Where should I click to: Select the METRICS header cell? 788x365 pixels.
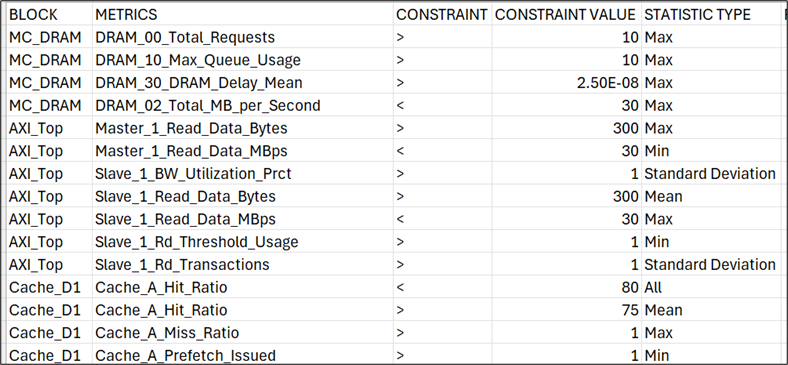[x=243, y=15]
